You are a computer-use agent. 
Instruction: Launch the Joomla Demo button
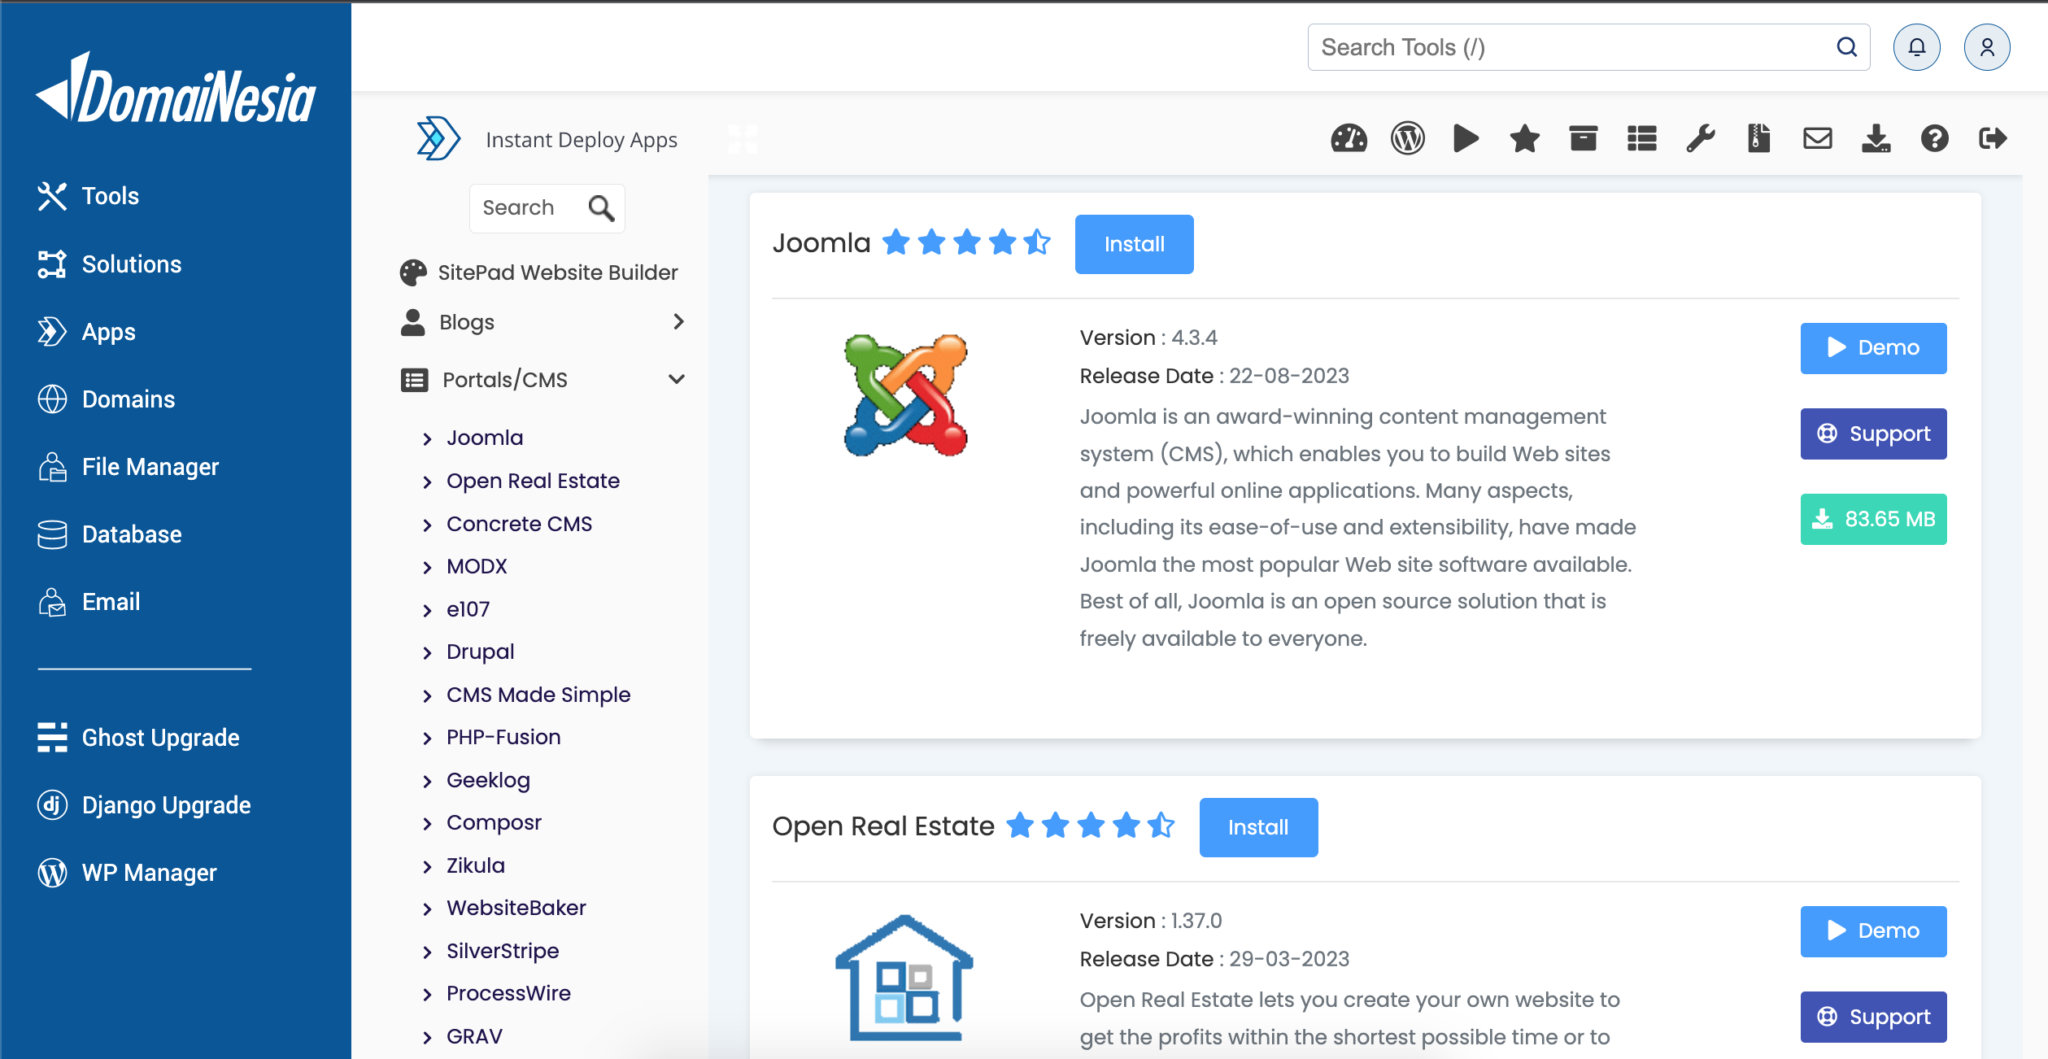point(1872,348)
